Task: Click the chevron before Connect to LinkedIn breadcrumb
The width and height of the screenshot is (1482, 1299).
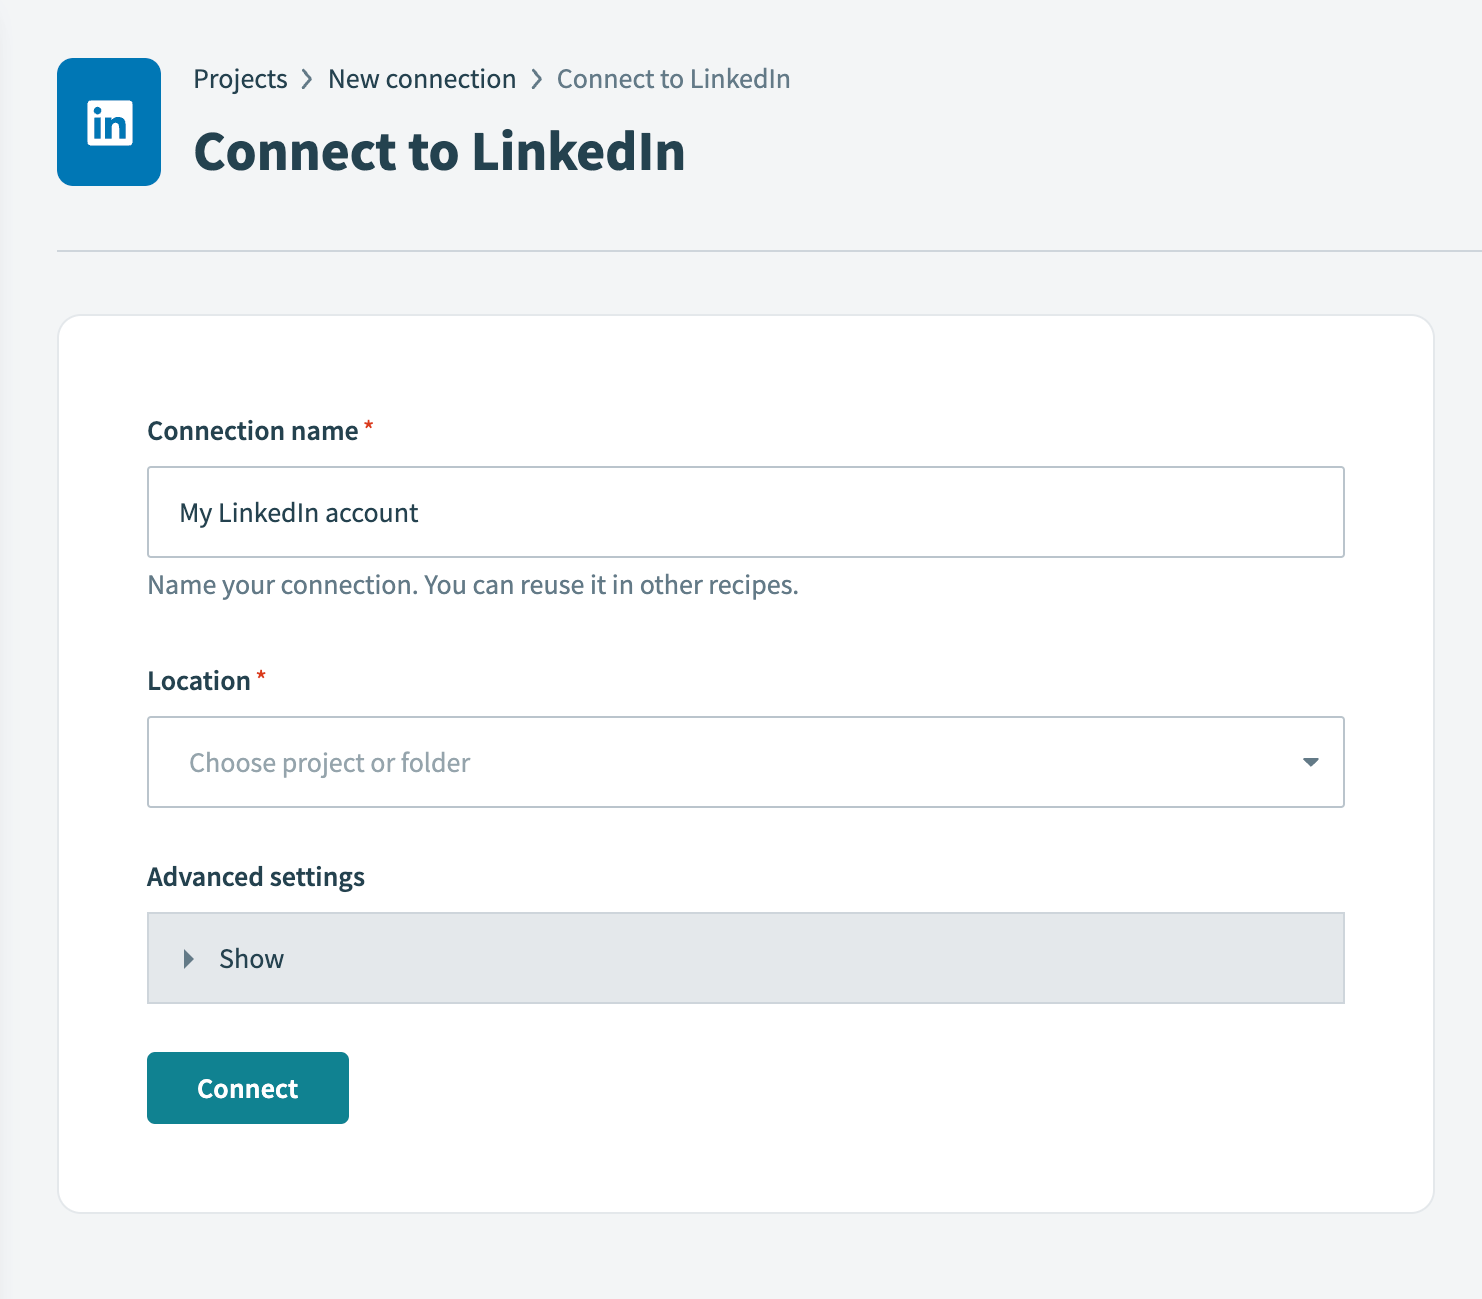Action: [x=537, y=79]
